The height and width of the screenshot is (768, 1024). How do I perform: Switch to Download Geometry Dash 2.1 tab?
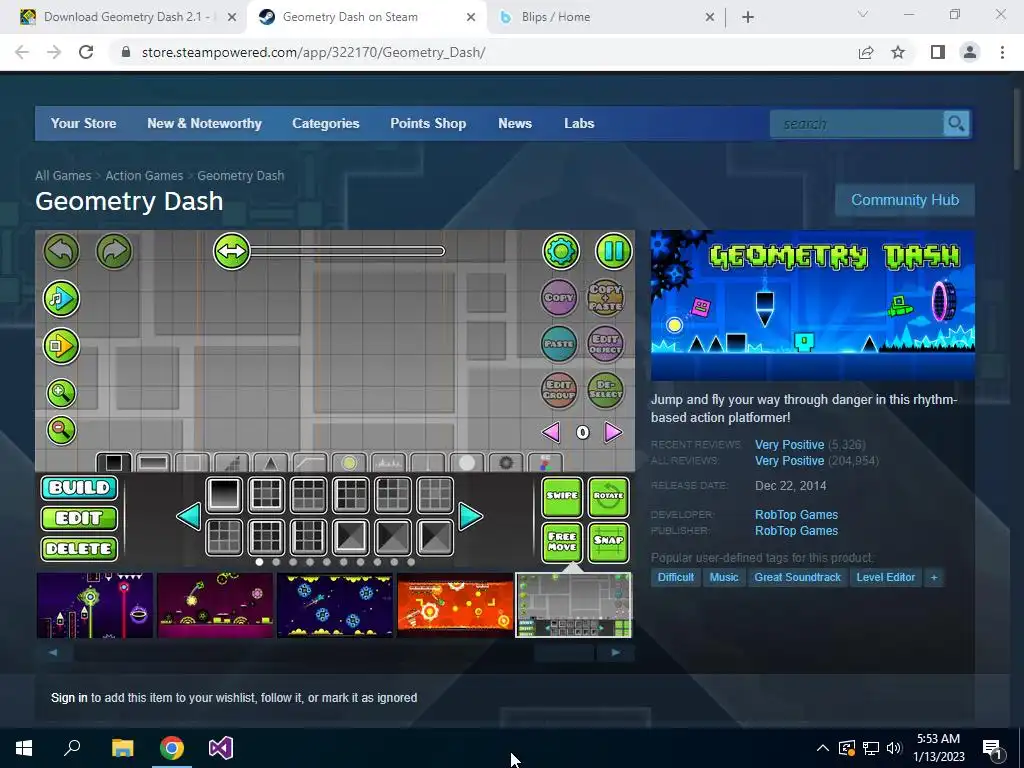coord(127,17)
